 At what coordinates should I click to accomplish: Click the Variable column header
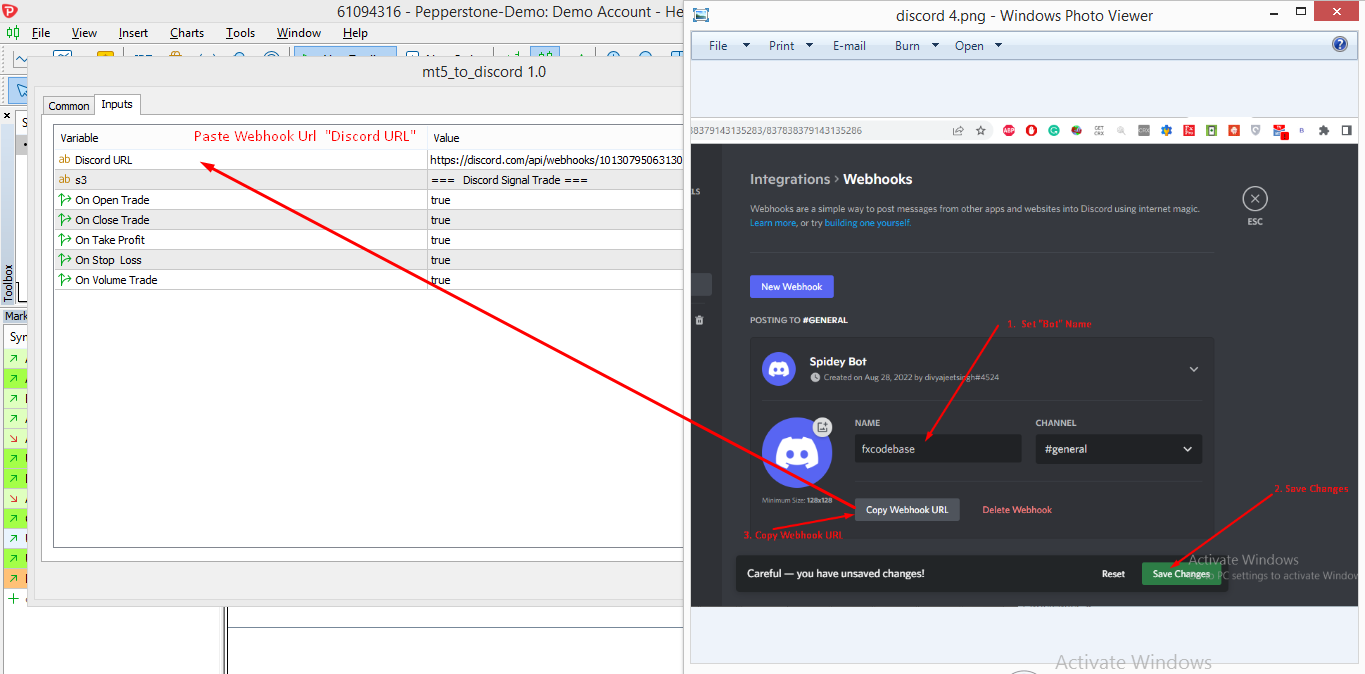tap(240, 138)
